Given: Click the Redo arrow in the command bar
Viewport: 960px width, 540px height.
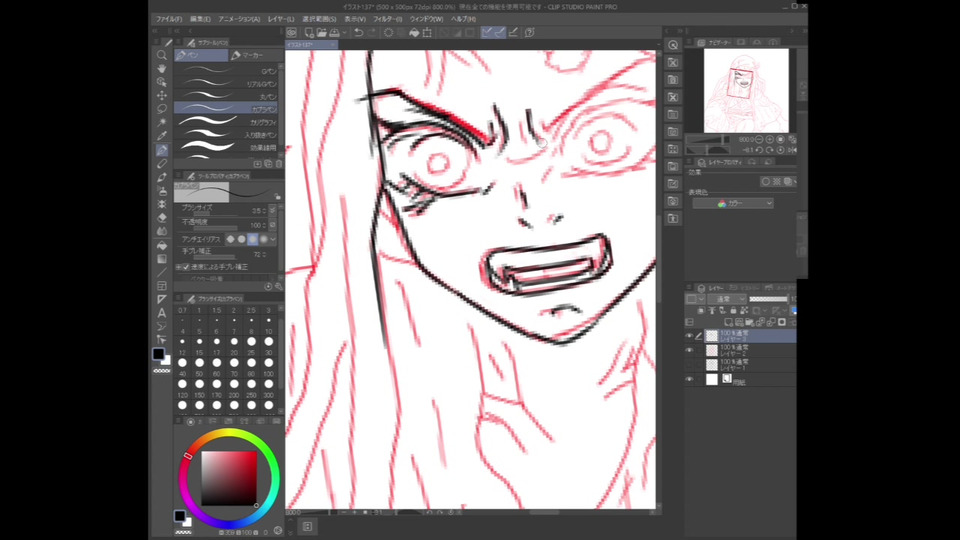Looking at the screenshot, I should [372, 32].
